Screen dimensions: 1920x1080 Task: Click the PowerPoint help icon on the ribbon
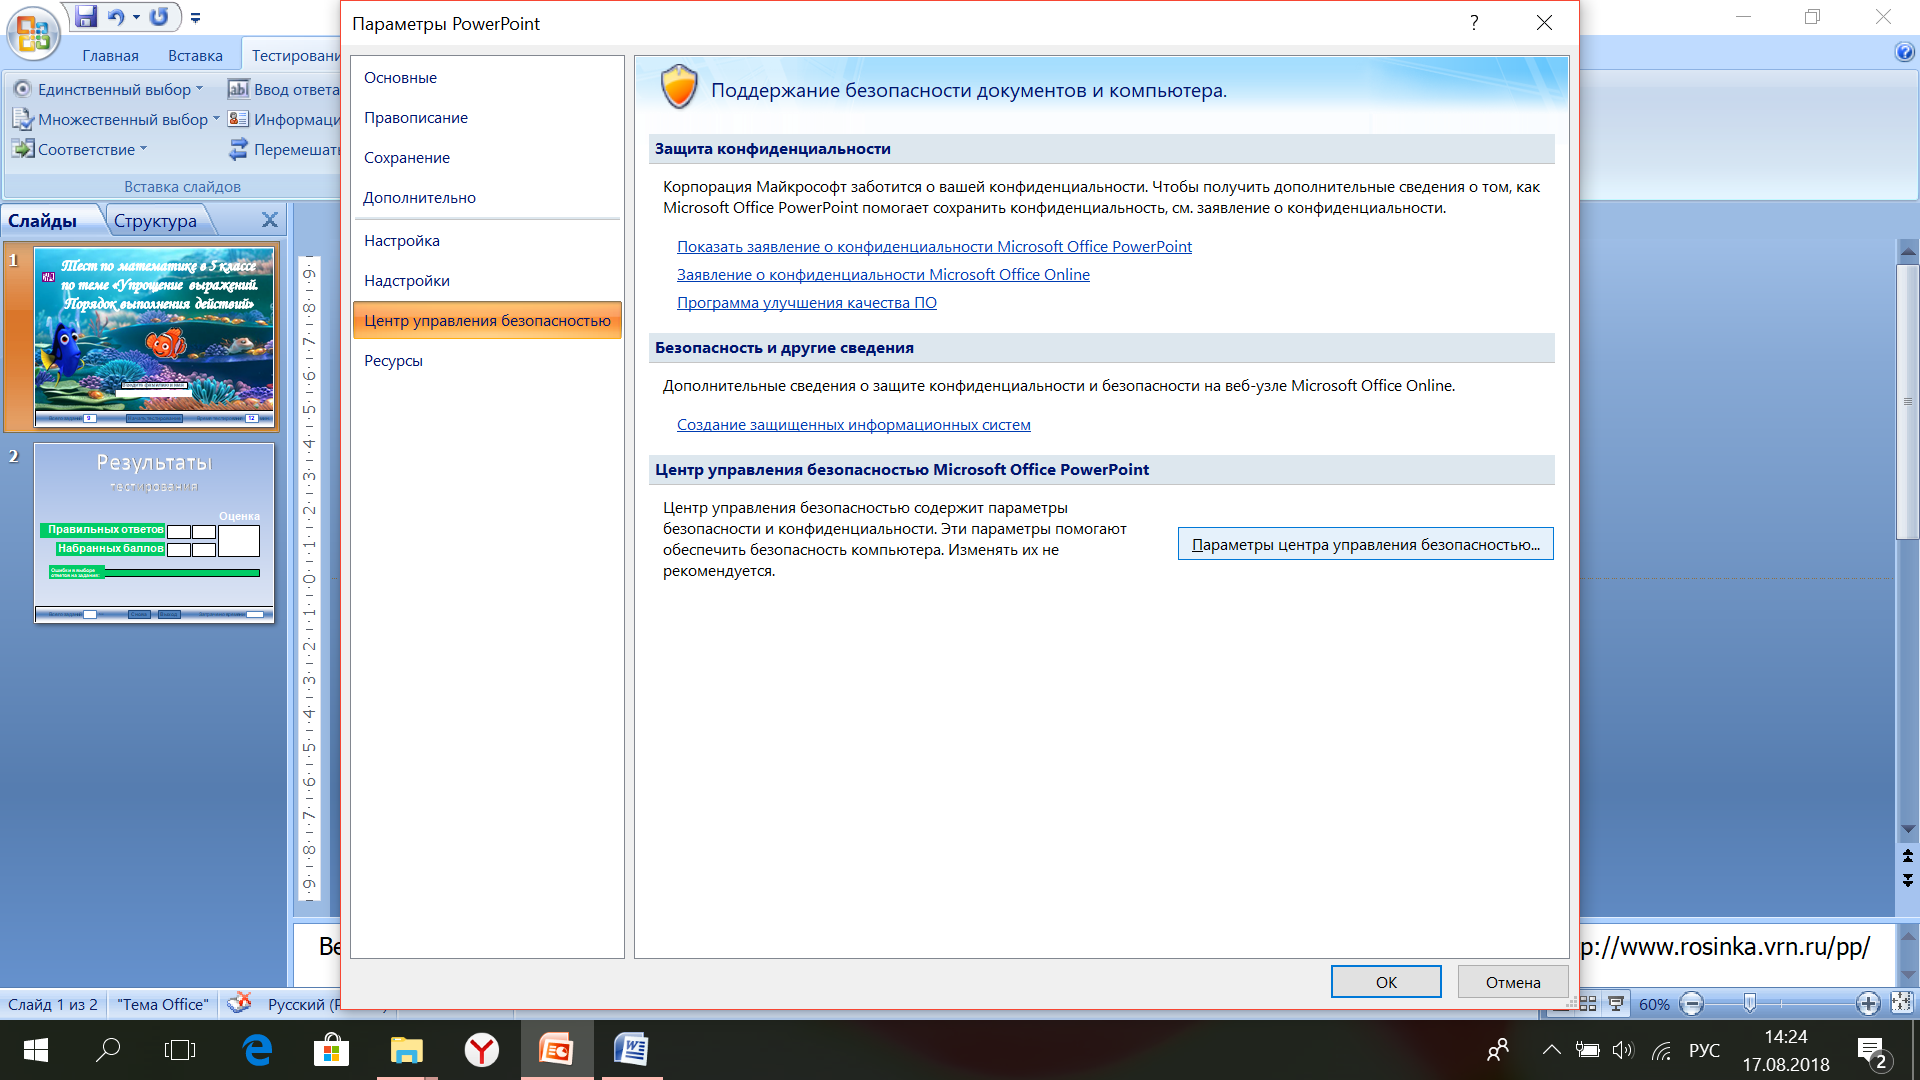click(x=1904, y=52)
